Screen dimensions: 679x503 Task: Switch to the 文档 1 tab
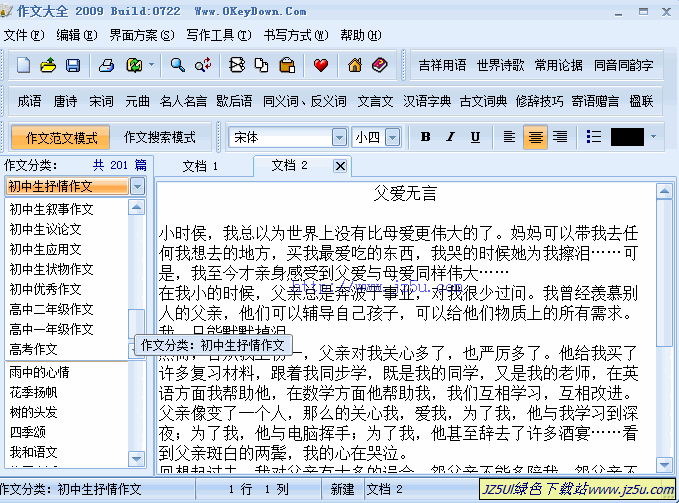click(x=201, y=165)
